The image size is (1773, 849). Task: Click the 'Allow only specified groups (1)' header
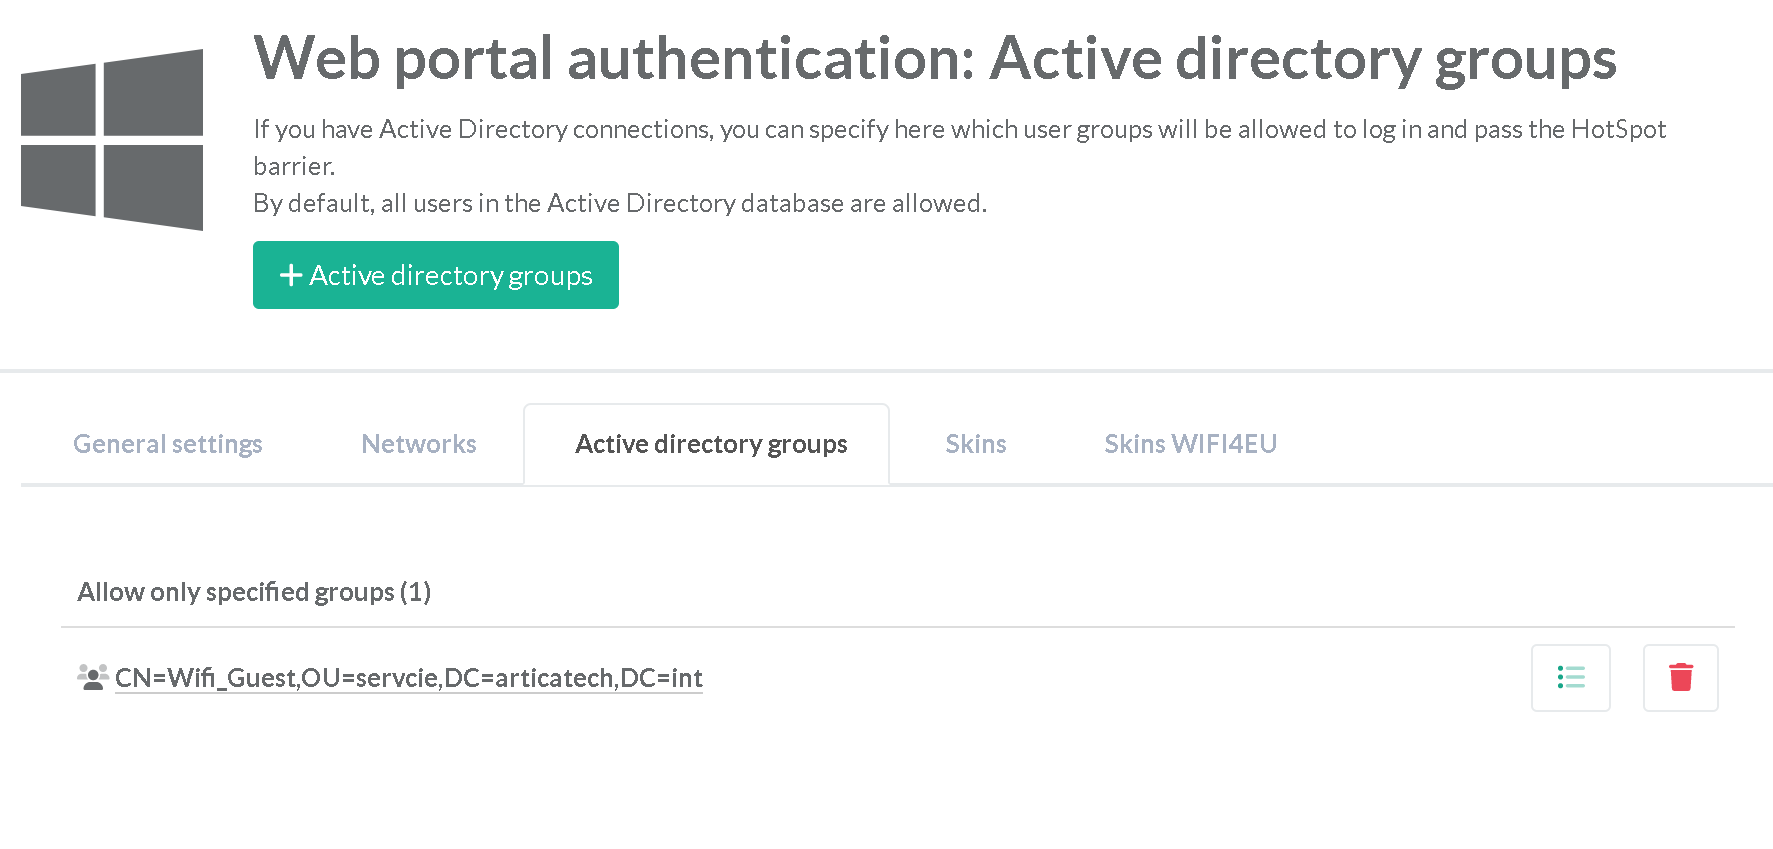(254, 592)
